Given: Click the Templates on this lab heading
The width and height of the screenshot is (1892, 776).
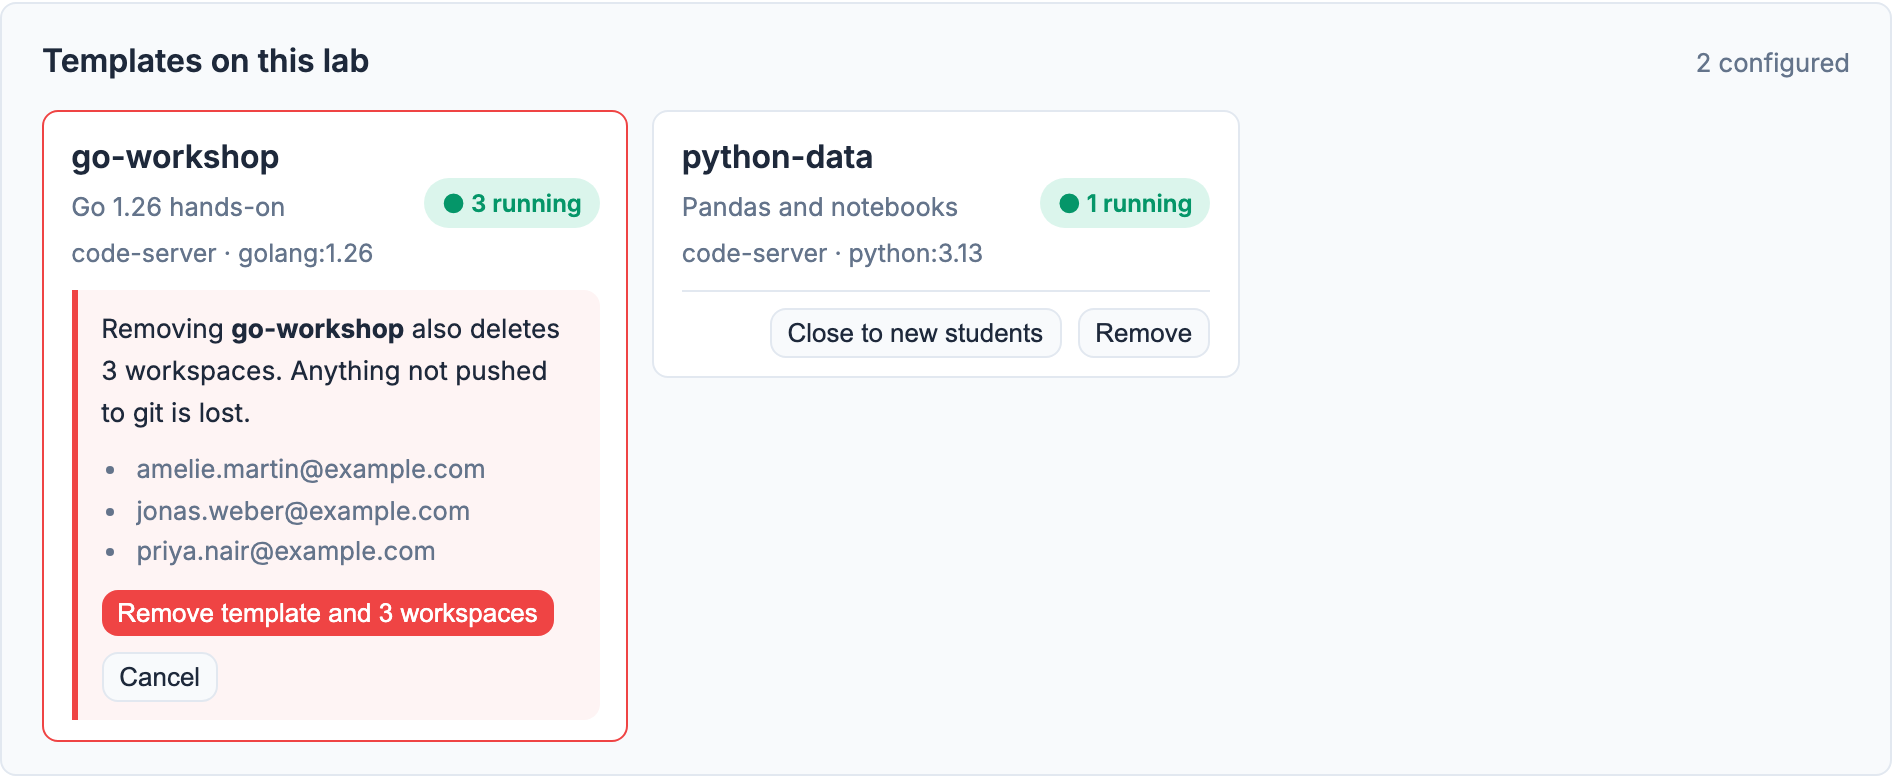Looking at the screenshot, I should point(206,61).
